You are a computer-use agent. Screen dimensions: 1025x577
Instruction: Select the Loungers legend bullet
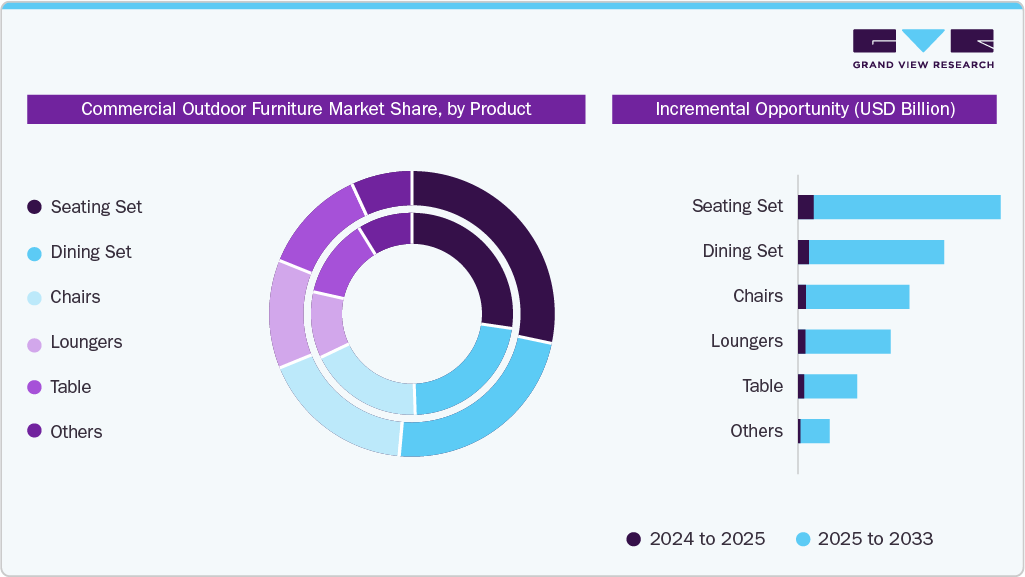[x=33, y=342]
